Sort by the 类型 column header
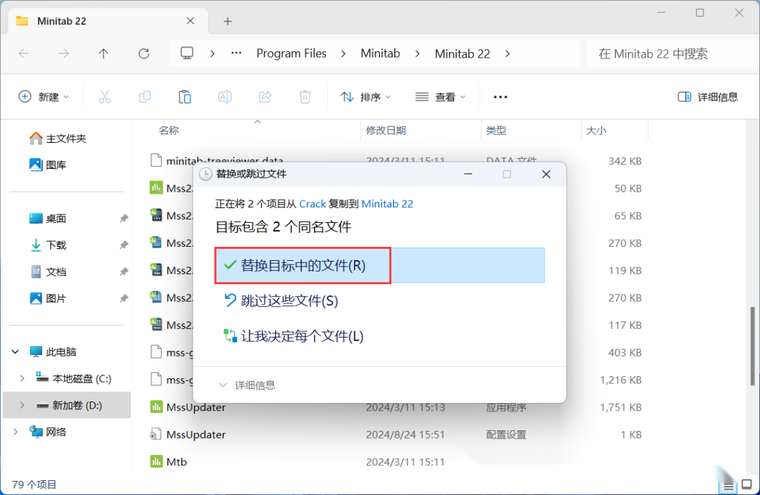 click(x=496, y=130)
